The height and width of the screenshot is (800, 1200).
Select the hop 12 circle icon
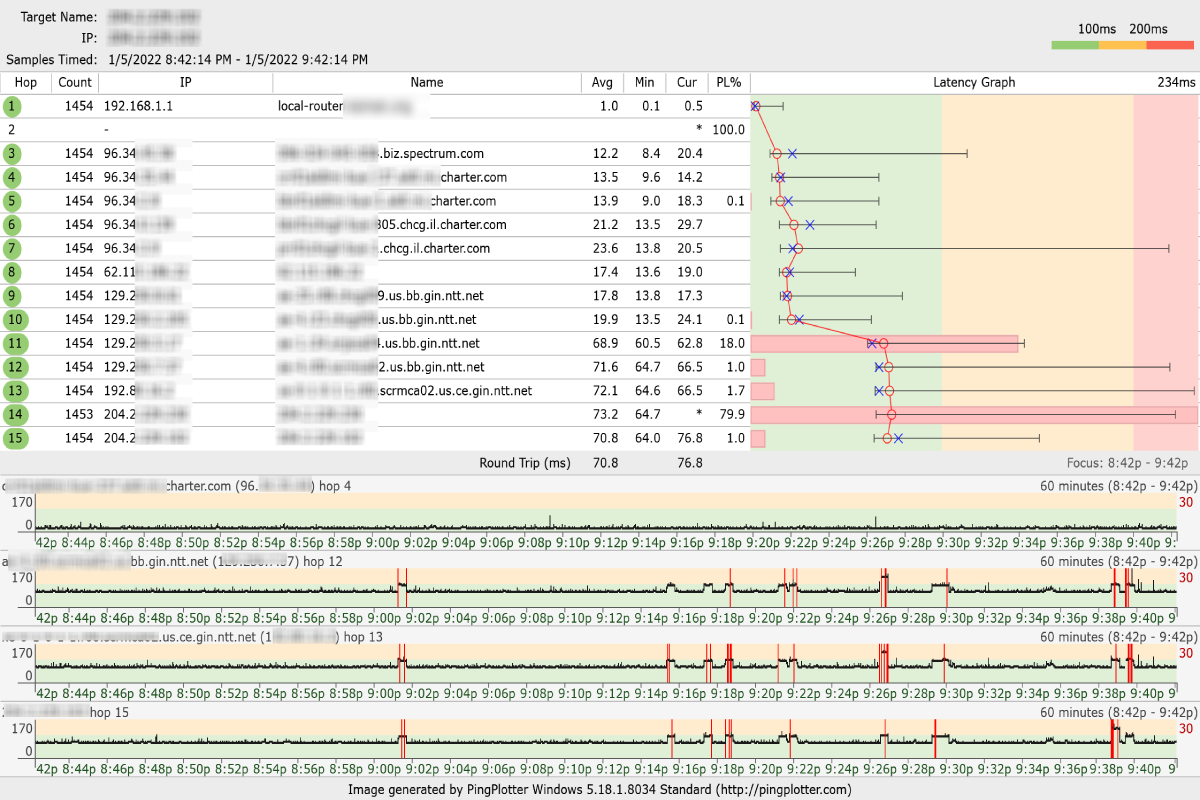point(12,368)
